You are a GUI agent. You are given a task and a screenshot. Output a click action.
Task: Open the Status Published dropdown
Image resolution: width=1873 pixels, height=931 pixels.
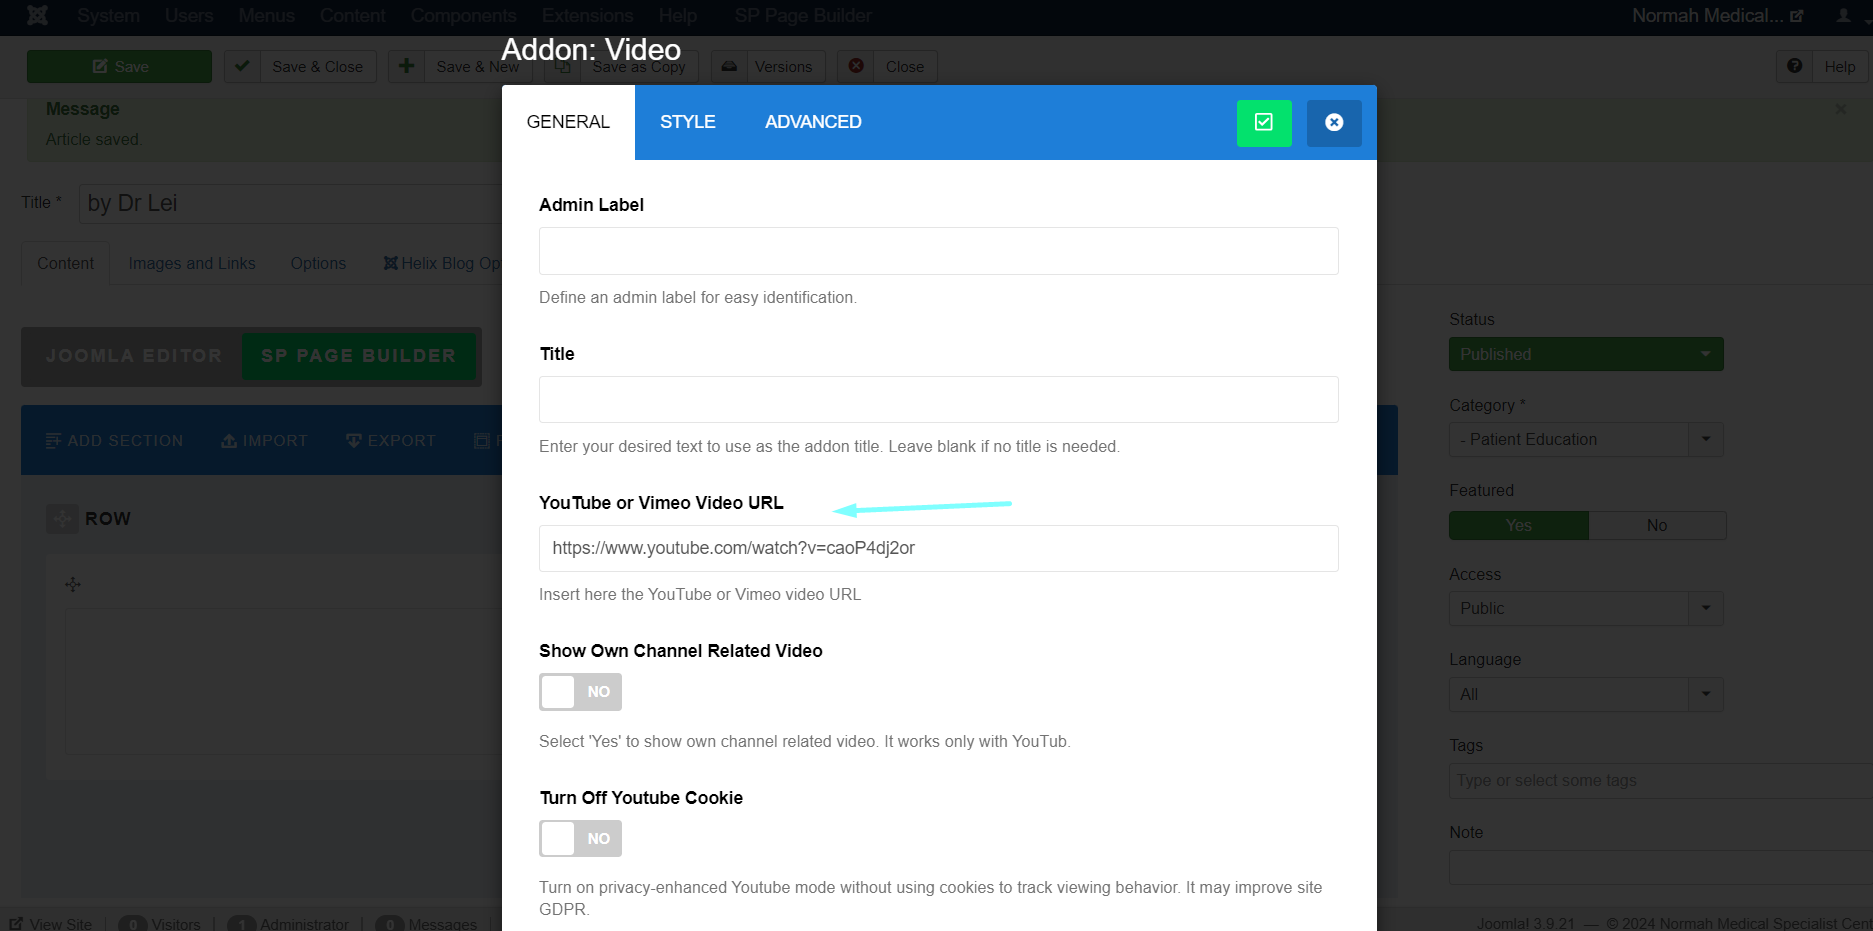[x=1586, y=354]
